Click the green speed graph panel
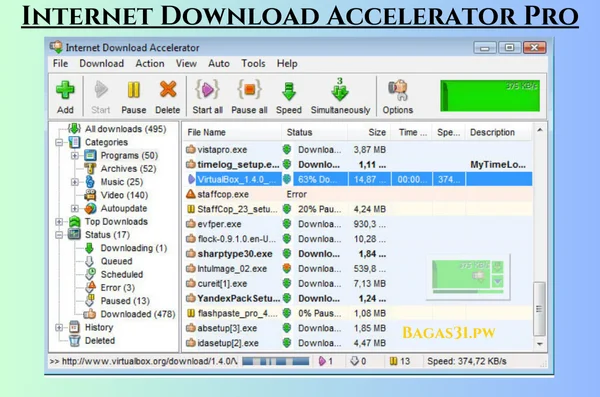The width and height of the screenshot is (600, 397). (490, 96)
